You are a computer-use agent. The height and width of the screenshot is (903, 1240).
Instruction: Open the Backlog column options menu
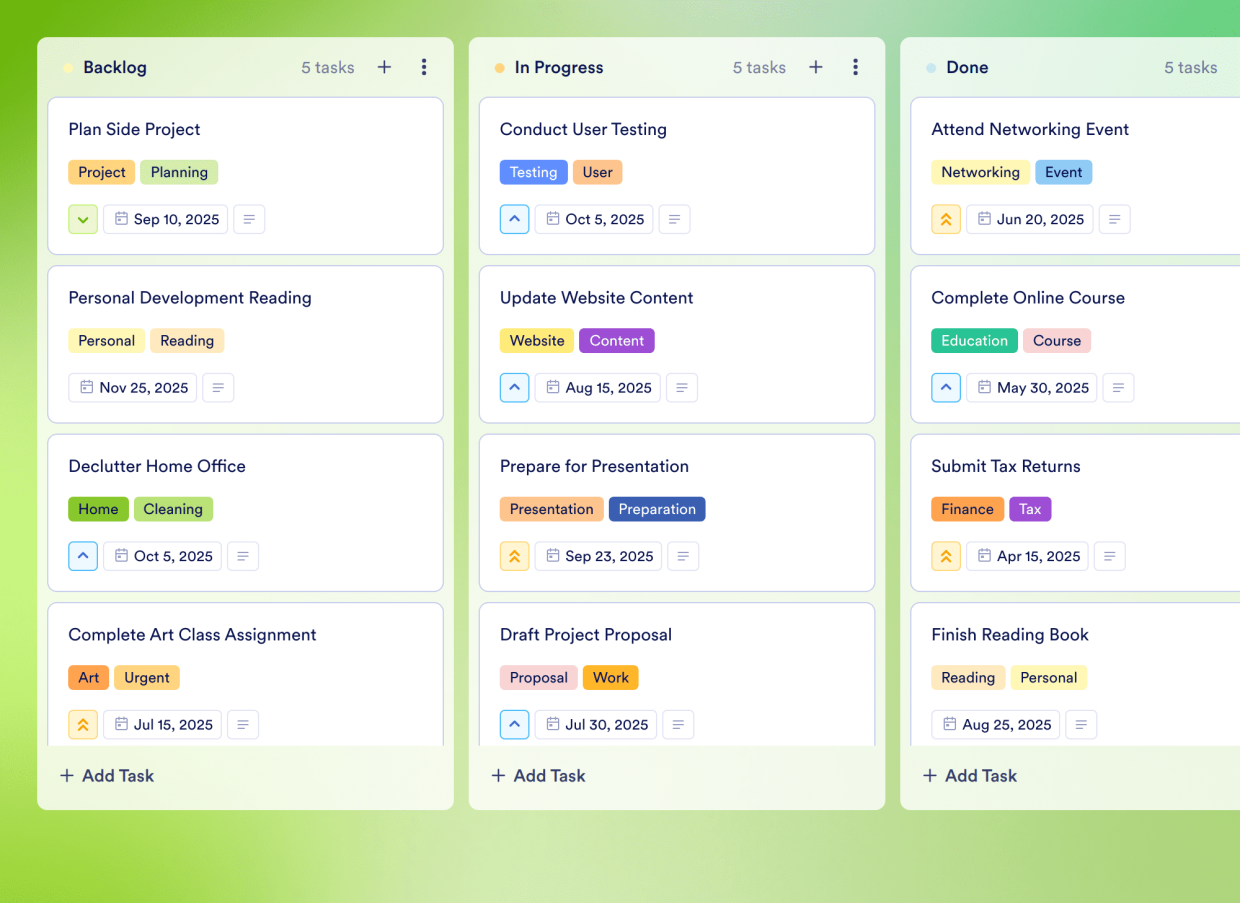point(424,67)
